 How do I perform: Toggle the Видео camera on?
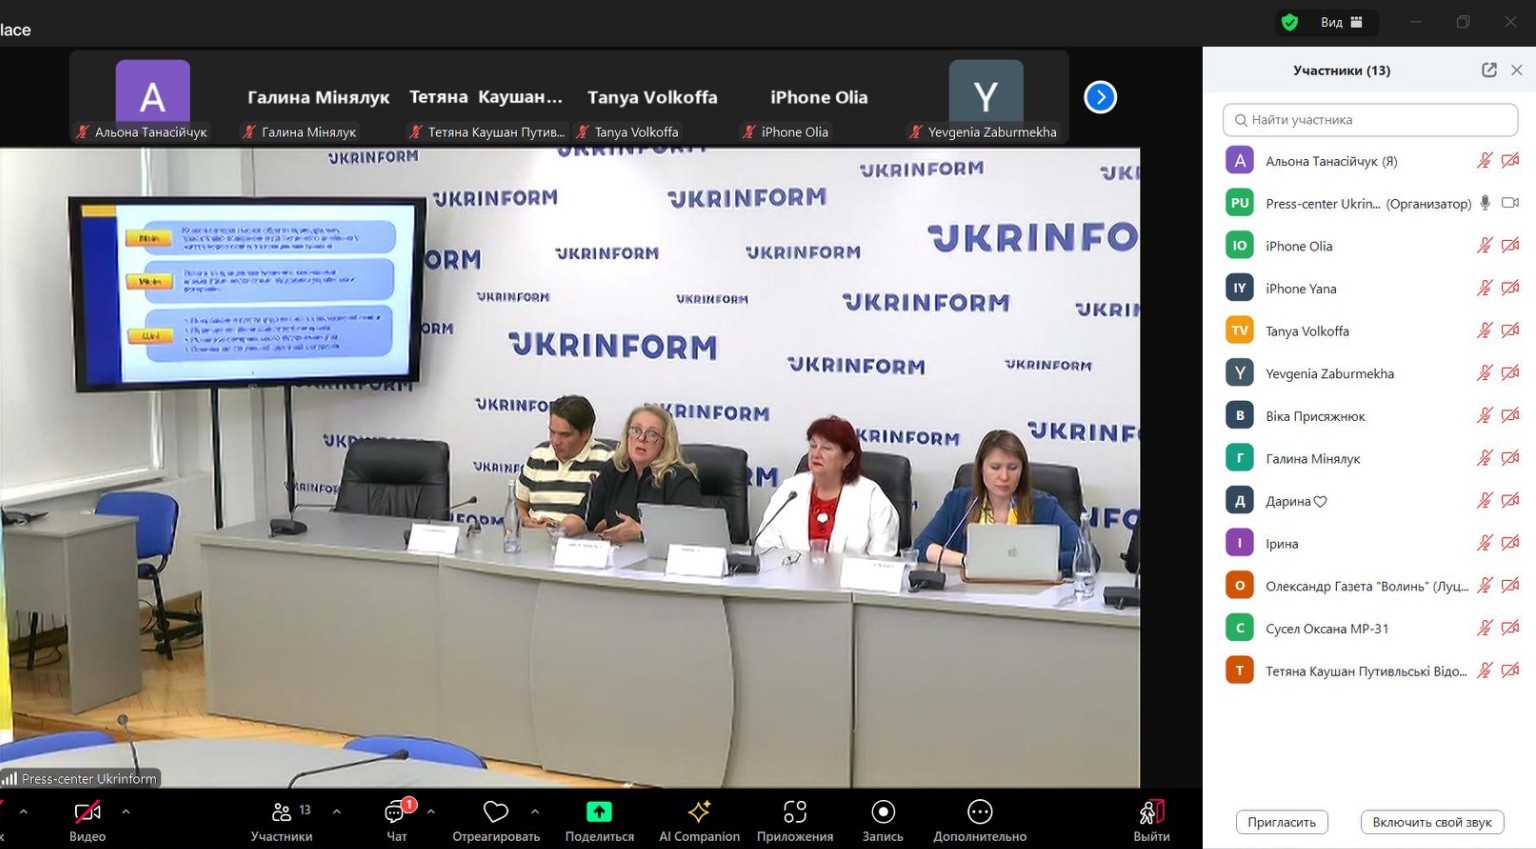pos(88,812)
